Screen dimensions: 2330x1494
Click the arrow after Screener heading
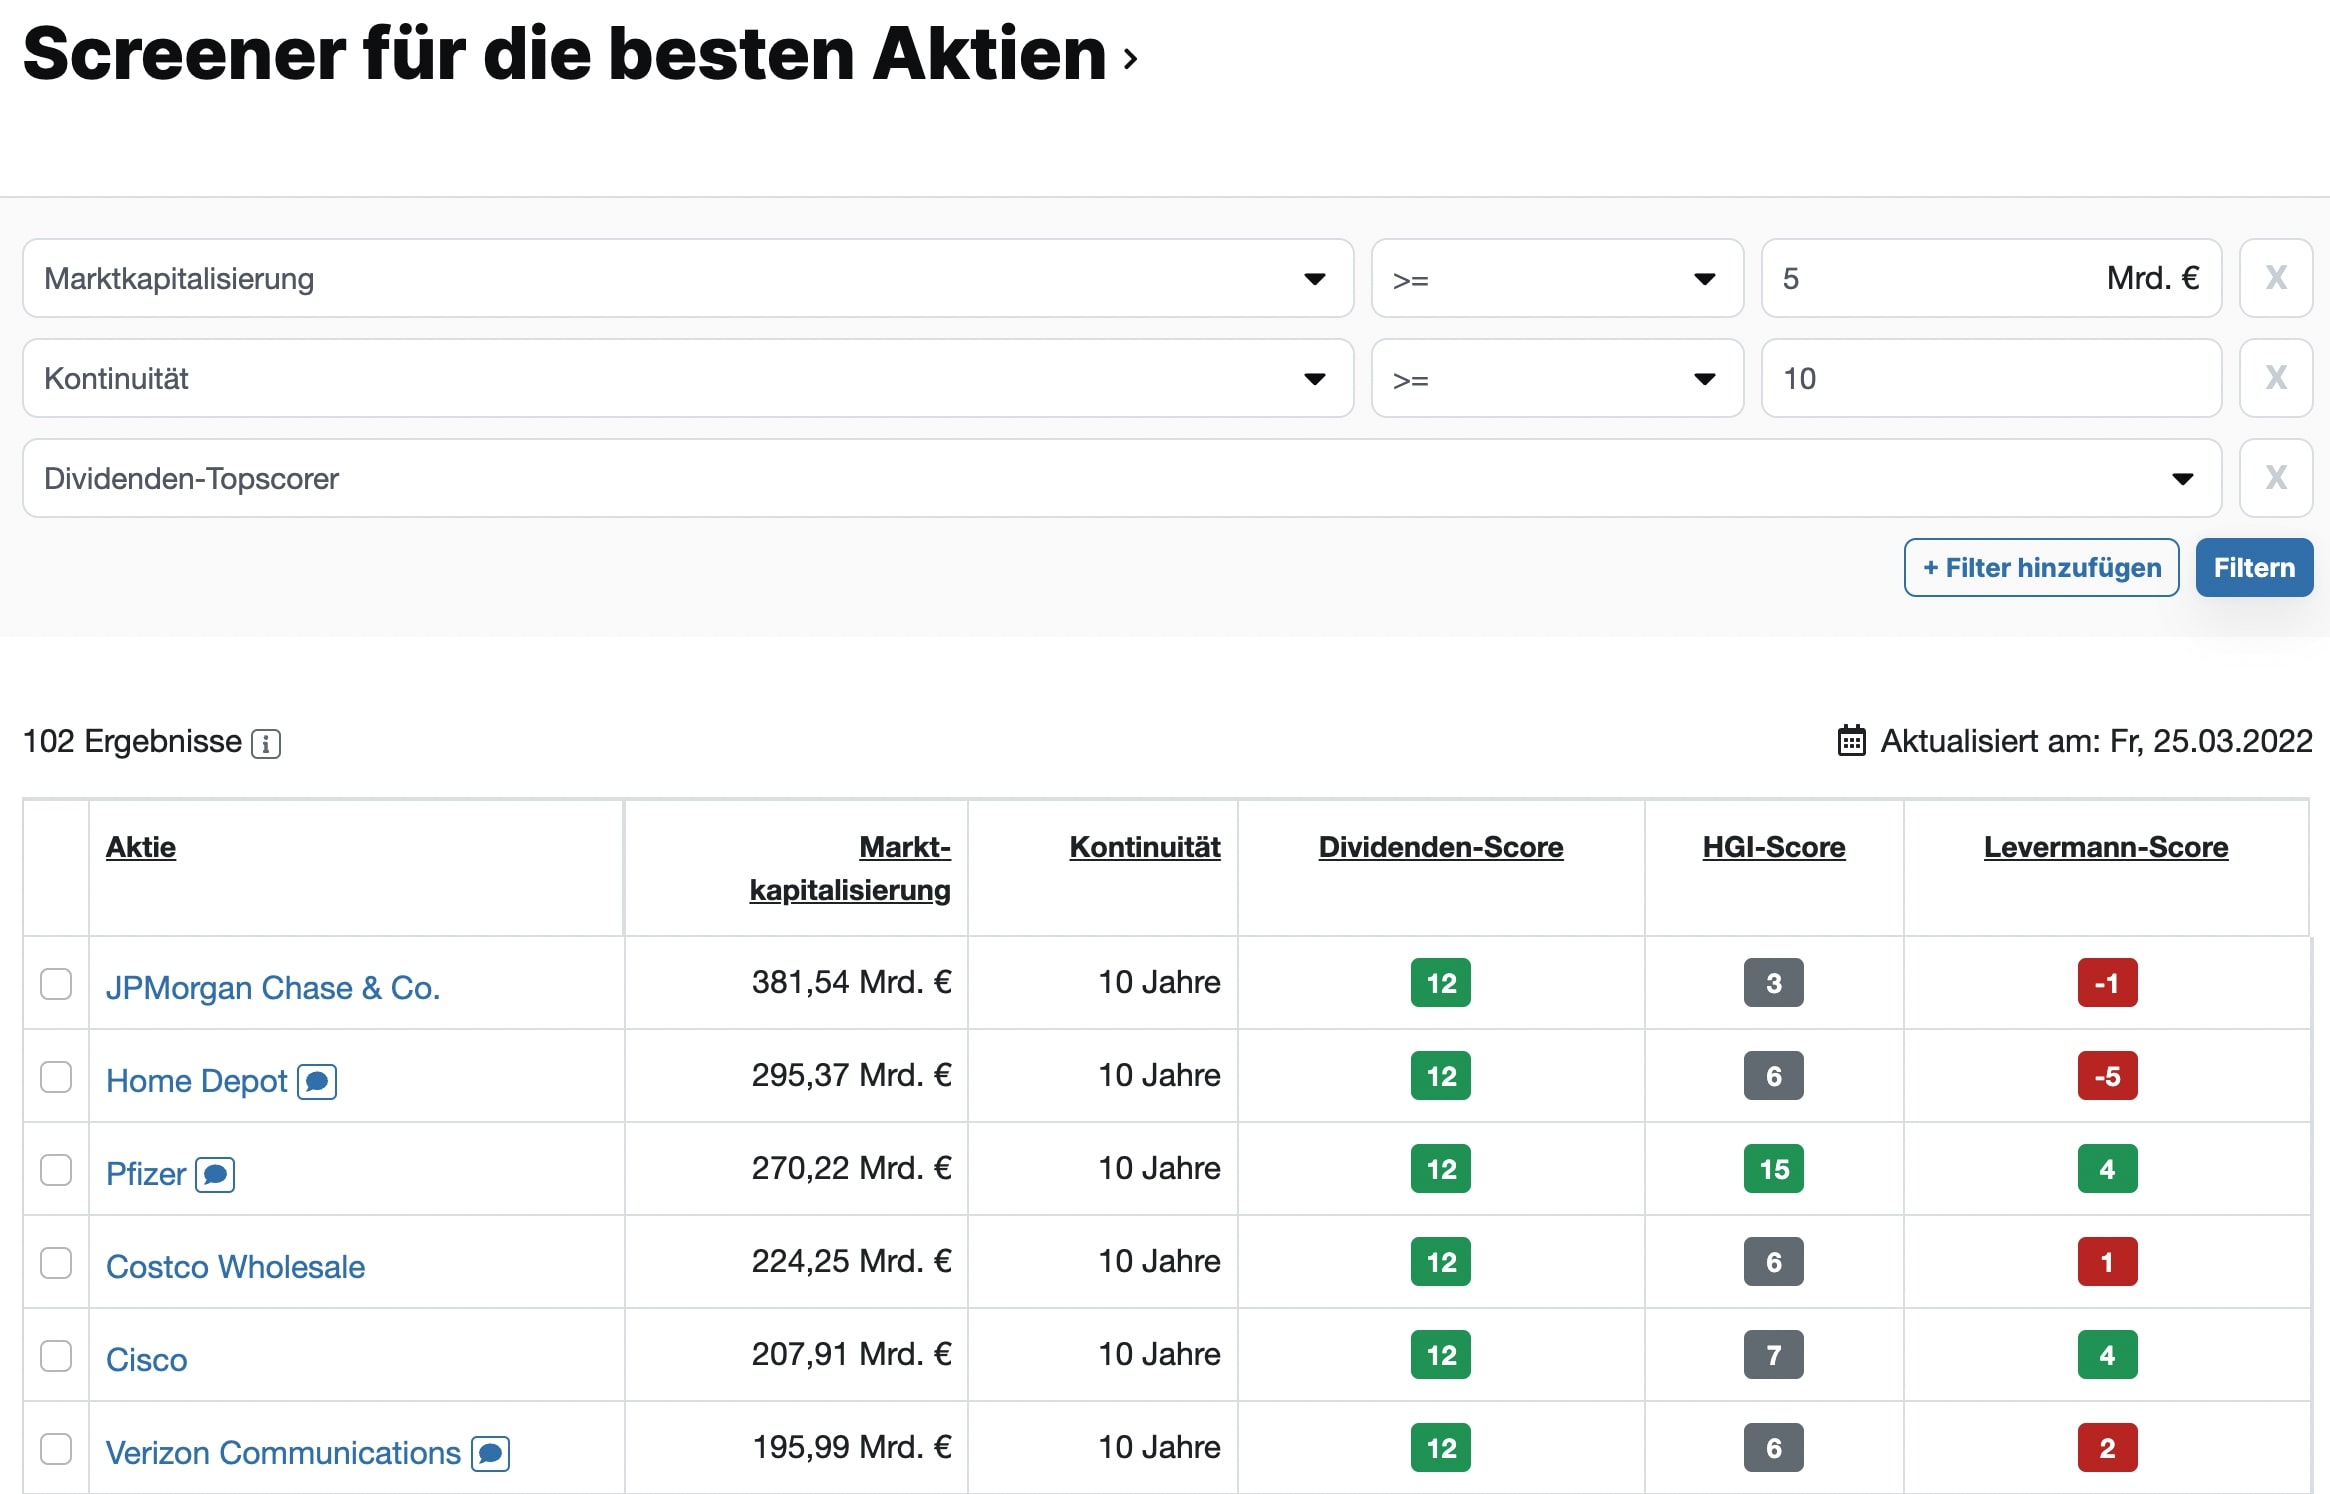[1130, 59]
